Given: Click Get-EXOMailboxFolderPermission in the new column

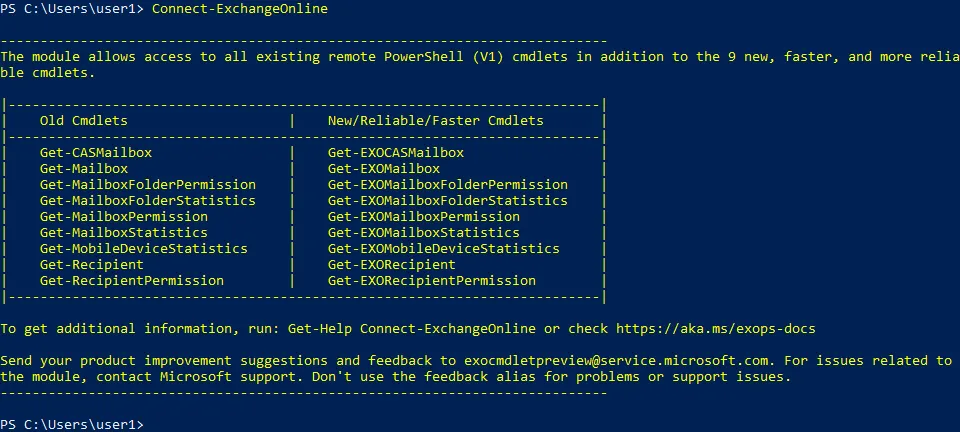Looking at the screenshot, I should [x=447, y=185].
